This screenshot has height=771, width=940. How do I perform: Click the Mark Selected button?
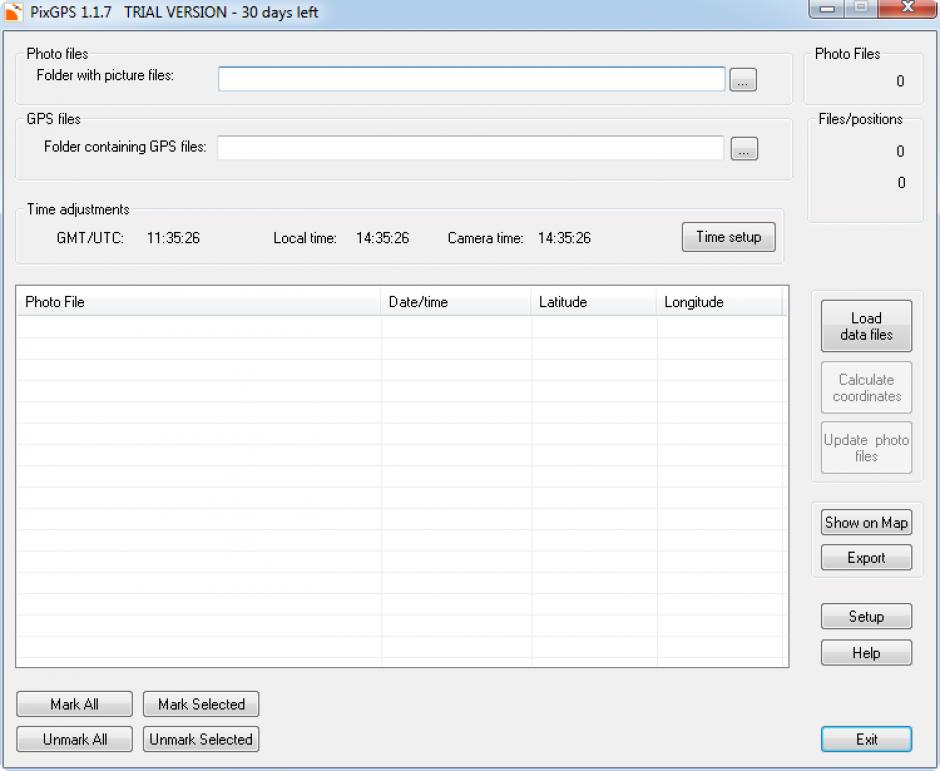tap(201, 704)
